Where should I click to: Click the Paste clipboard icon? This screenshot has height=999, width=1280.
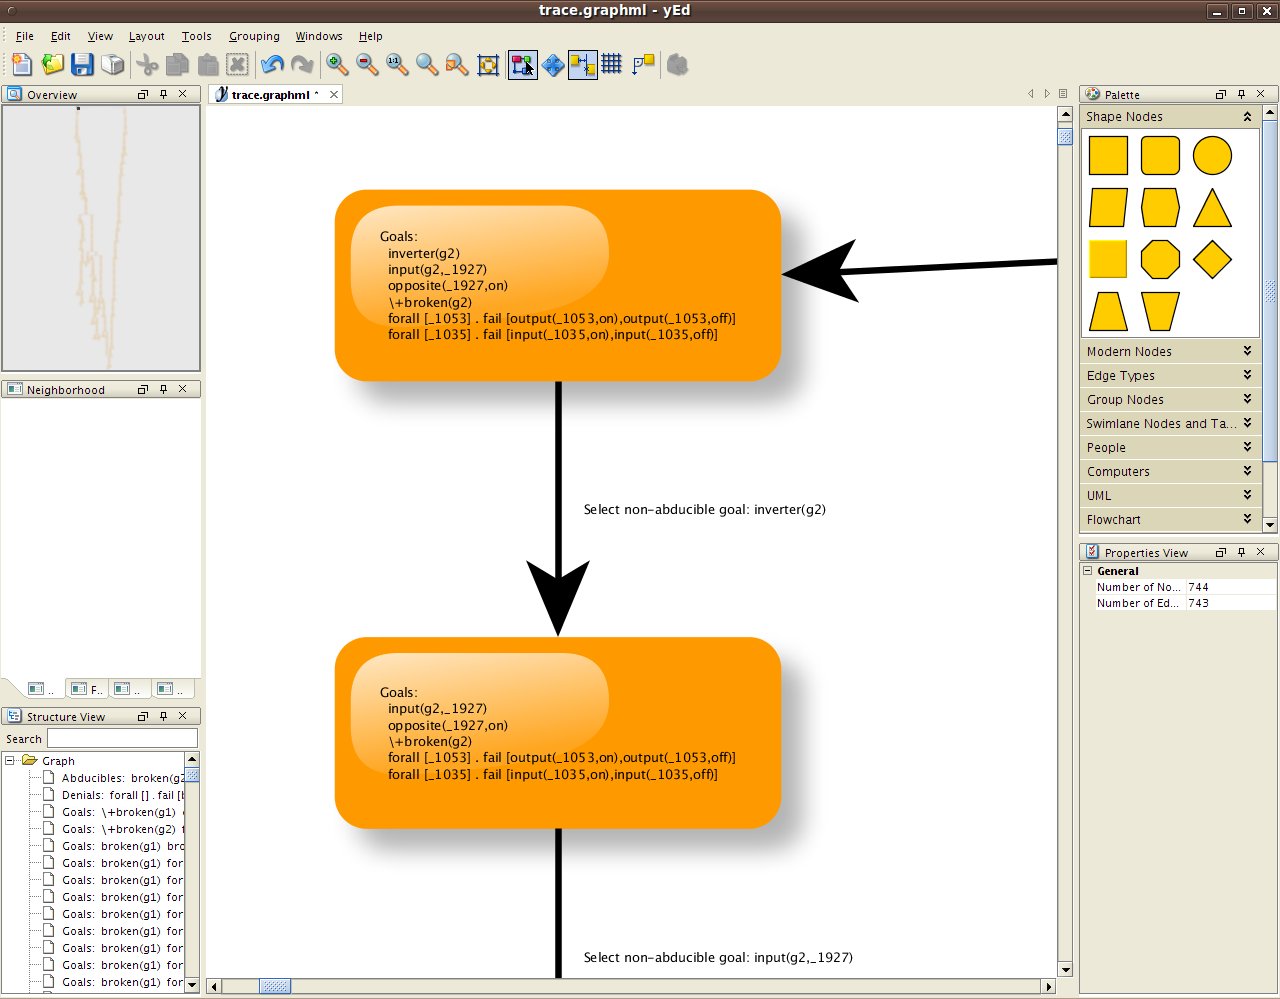point(208,65)
